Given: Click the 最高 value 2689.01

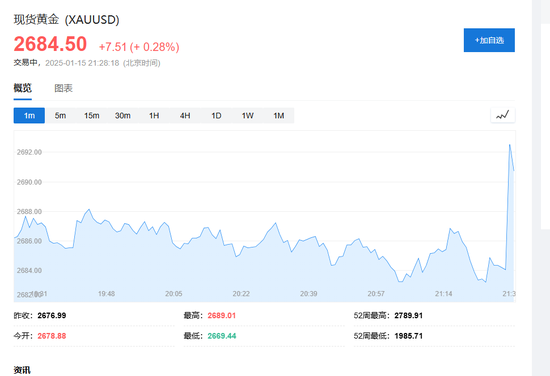Looking at the screenshot, I should 222,315.
